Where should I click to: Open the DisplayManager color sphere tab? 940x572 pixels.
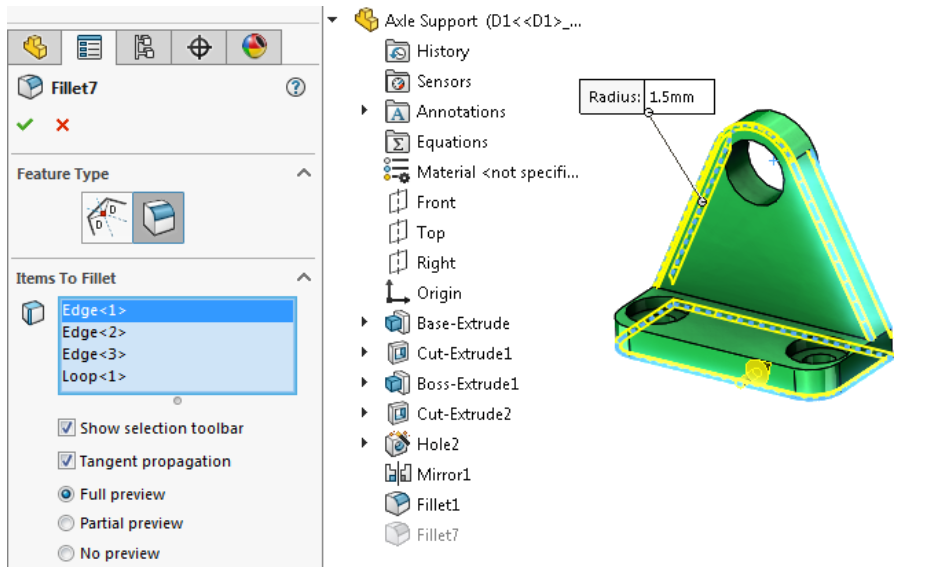click(254, 47)
